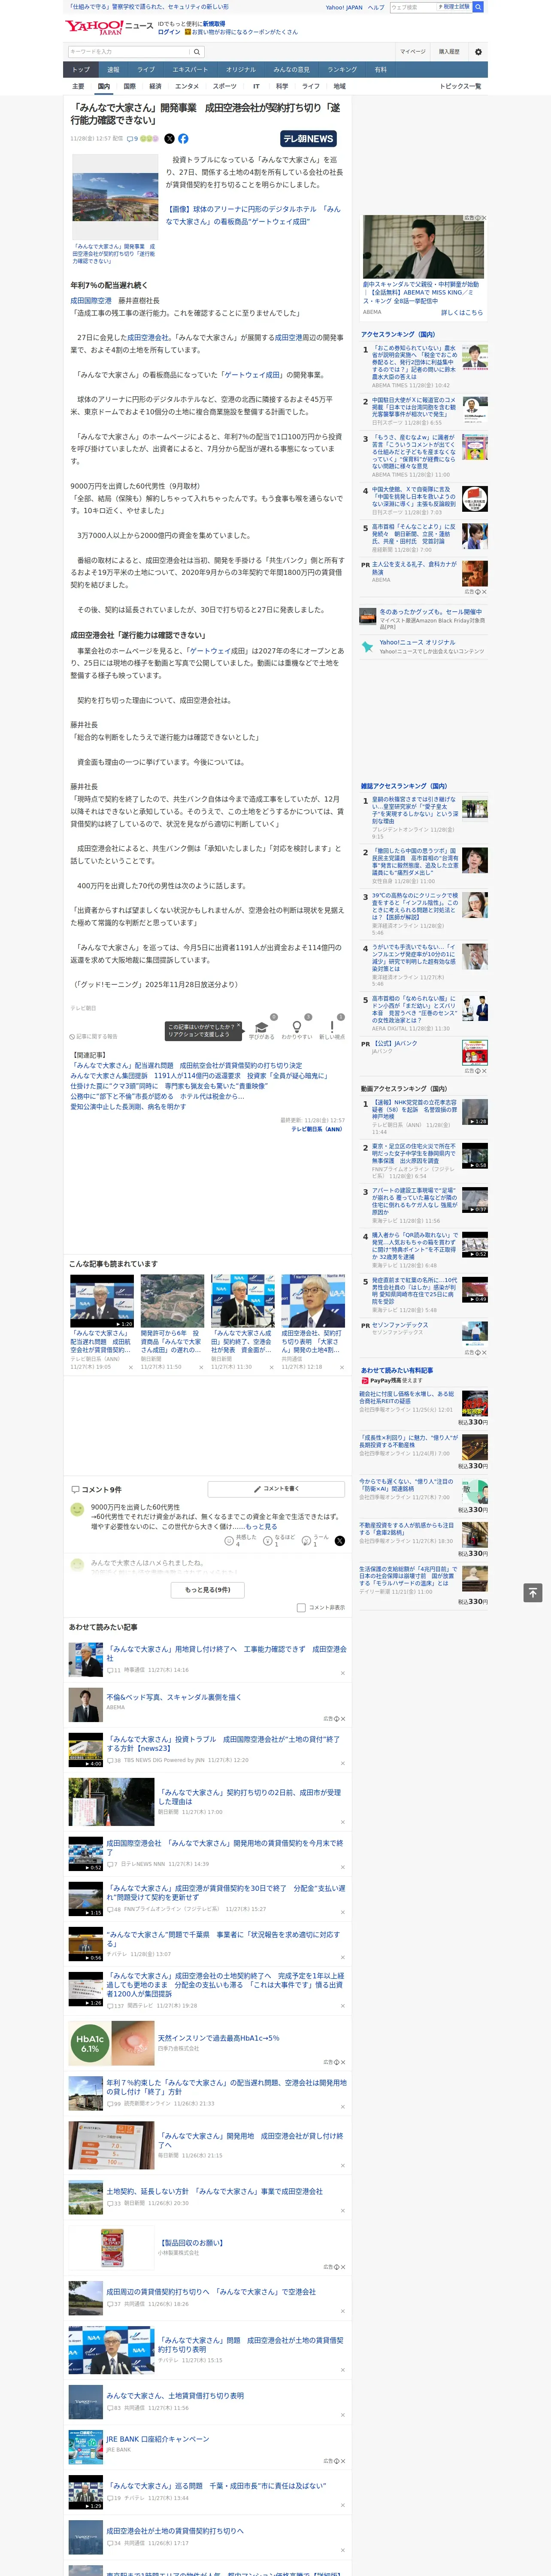
Task: Click the back-to-top arrow button
Action: coord(533,1592)
